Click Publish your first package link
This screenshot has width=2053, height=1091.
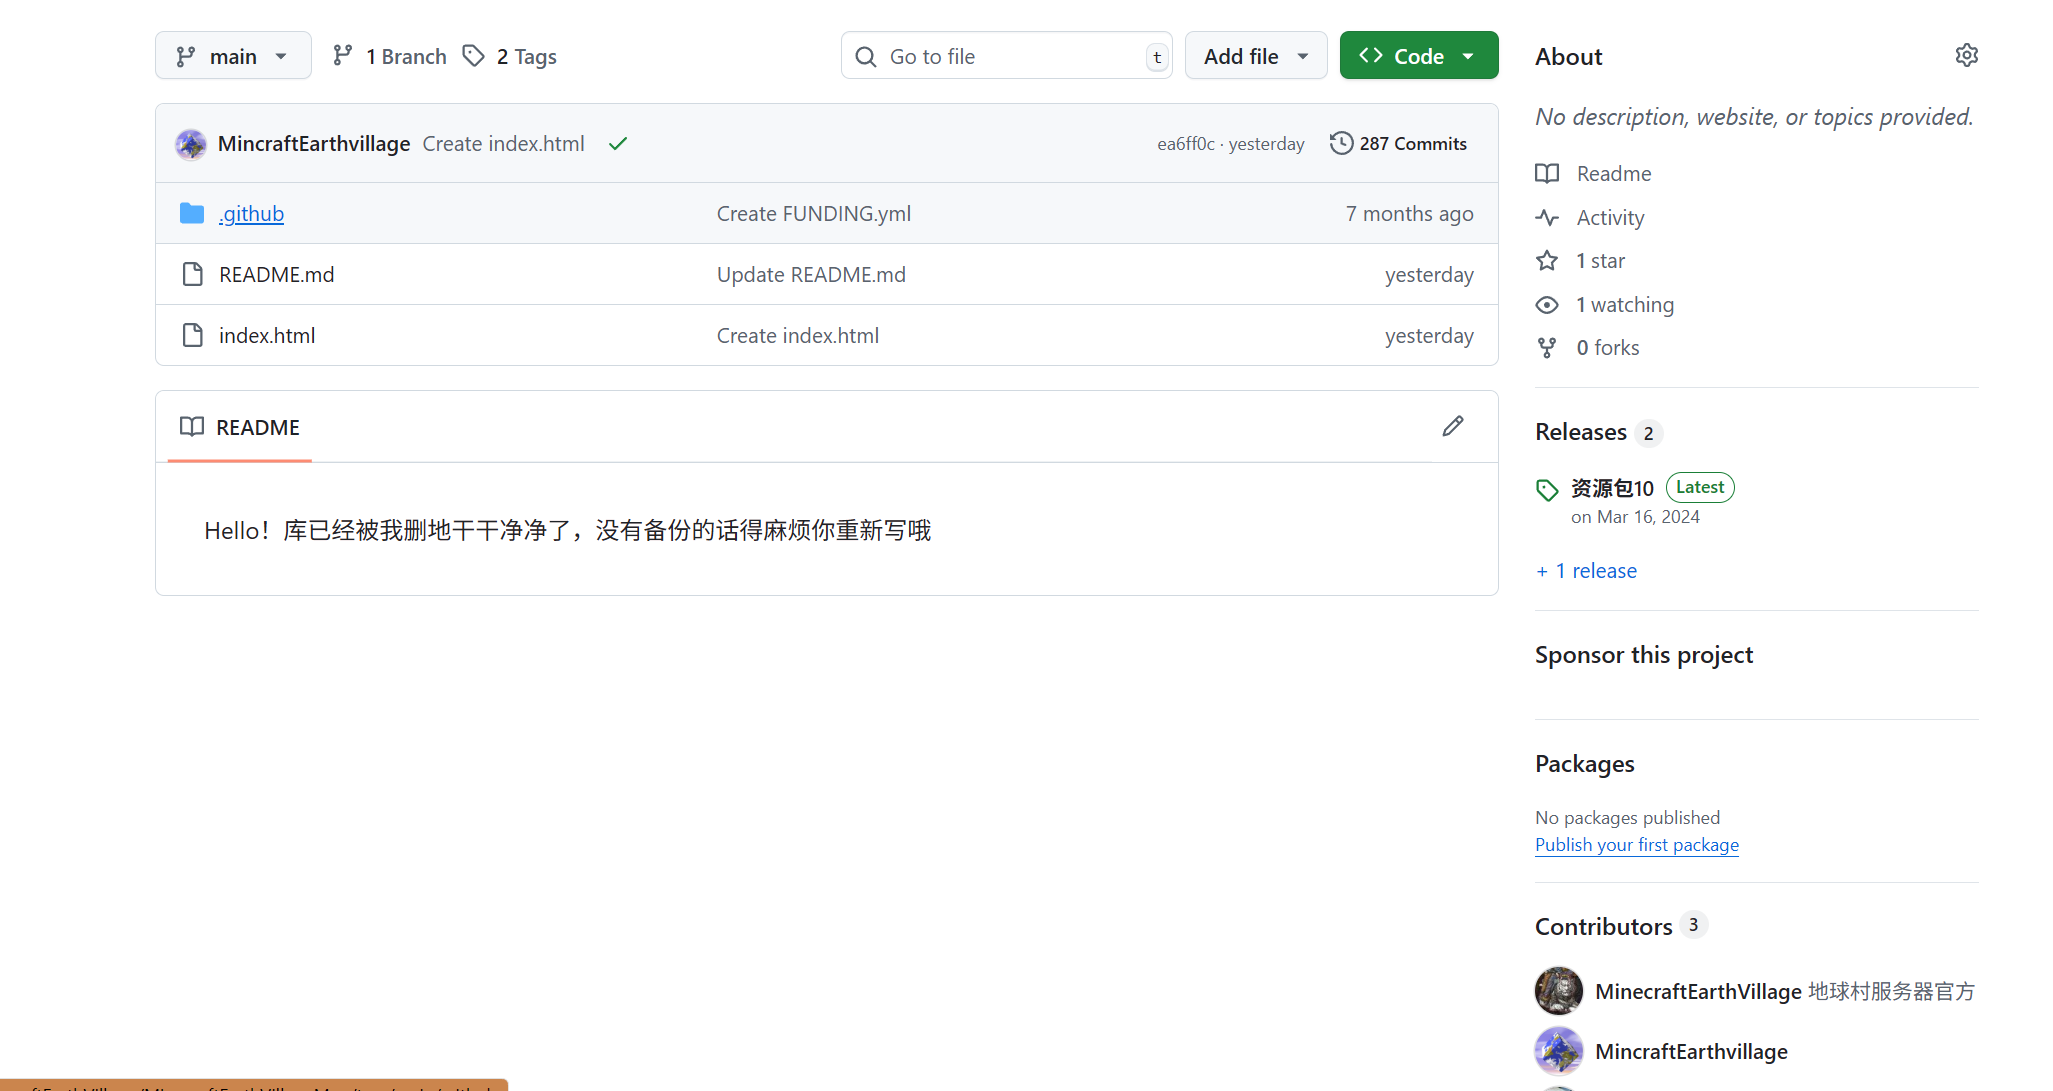(1636, 845)
